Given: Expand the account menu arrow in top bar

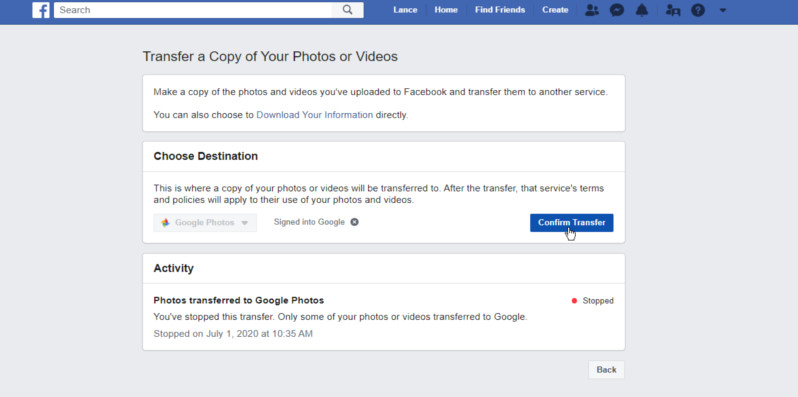Looking at the screenshot, I should click(723, 10).
